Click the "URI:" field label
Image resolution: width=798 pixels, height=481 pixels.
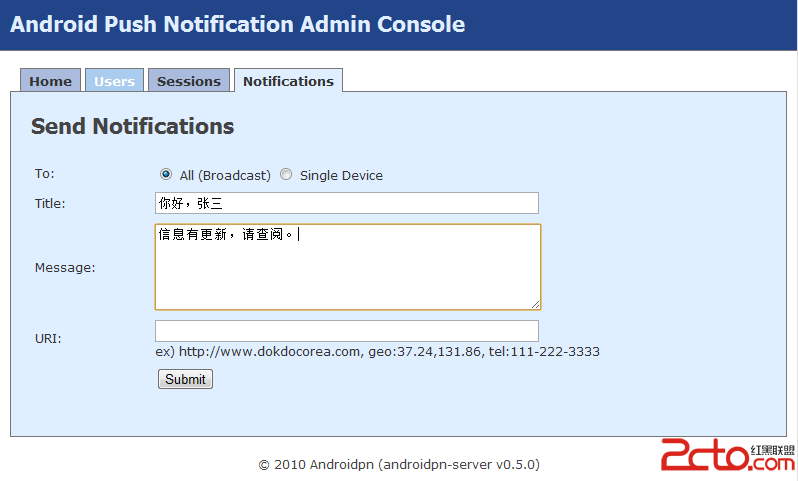(48, 338)
